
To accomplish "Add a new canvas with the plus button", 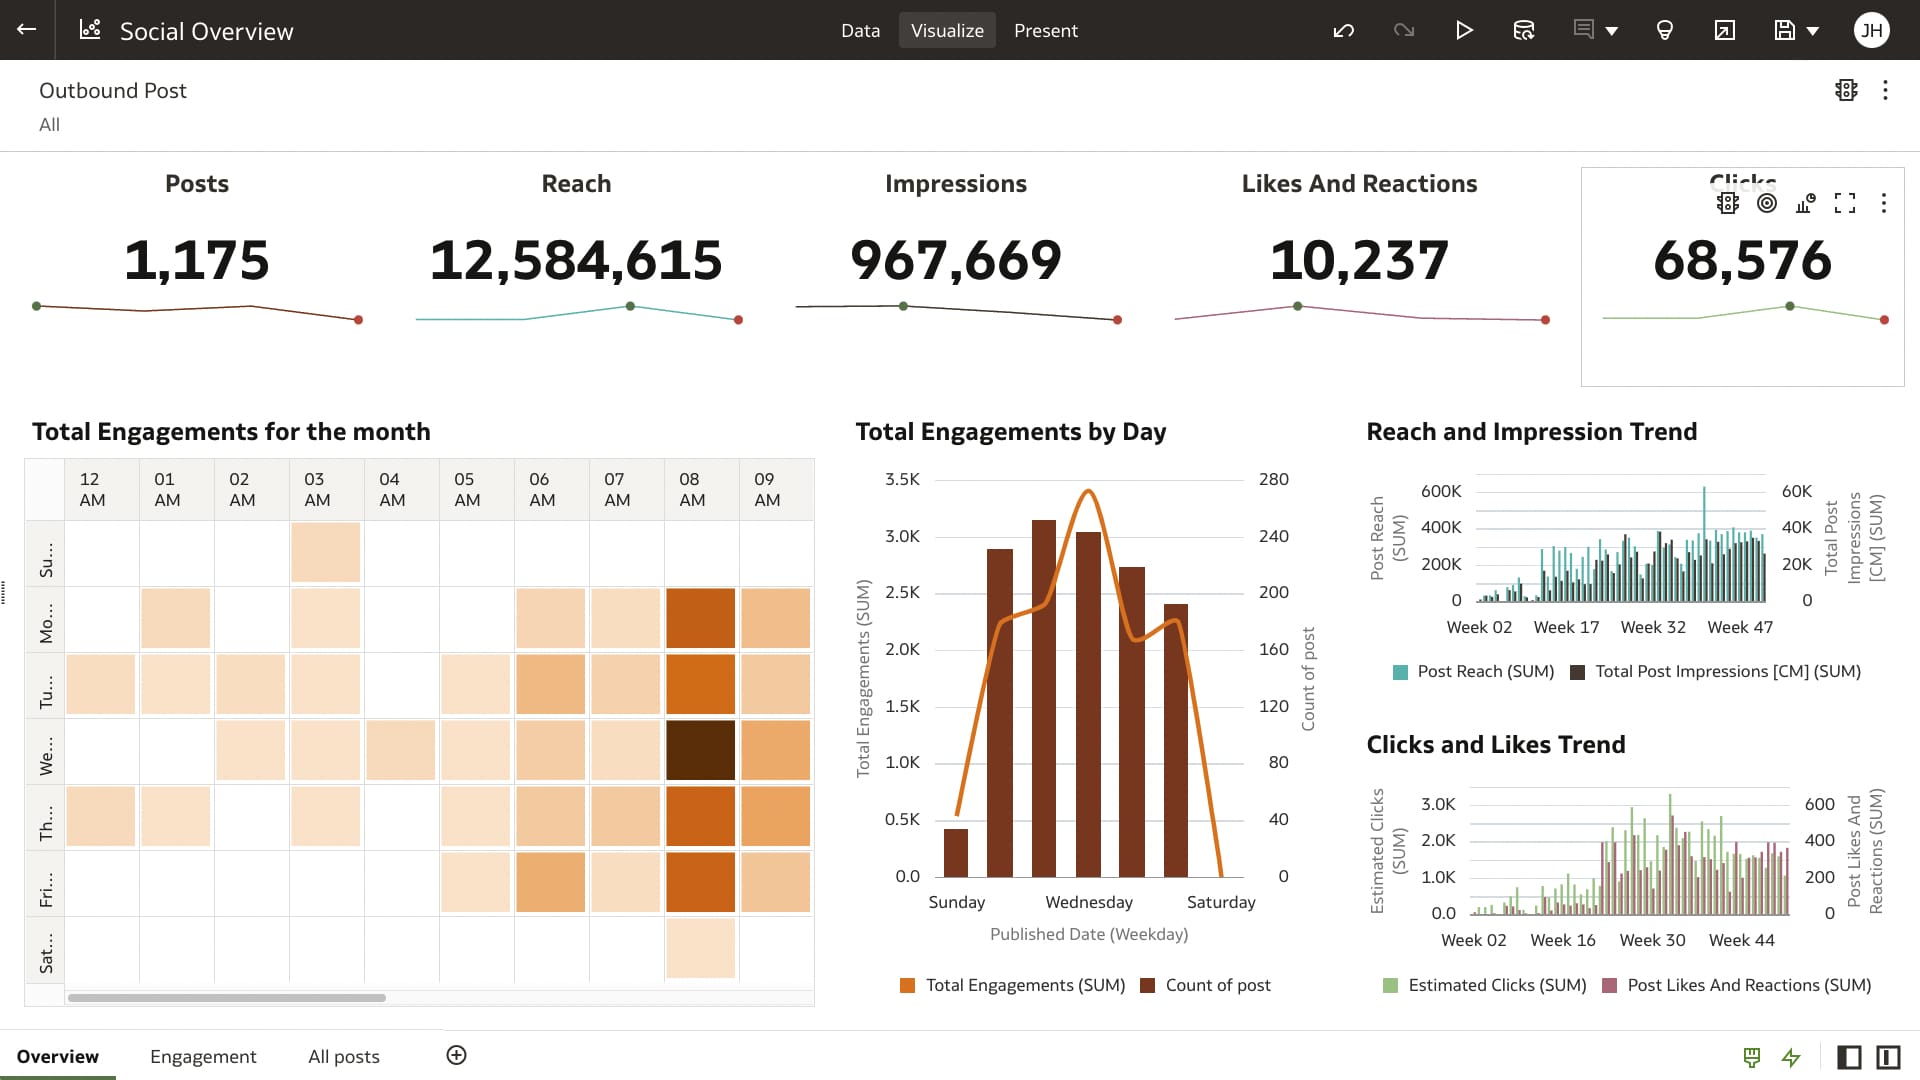I will [456, 1055].
